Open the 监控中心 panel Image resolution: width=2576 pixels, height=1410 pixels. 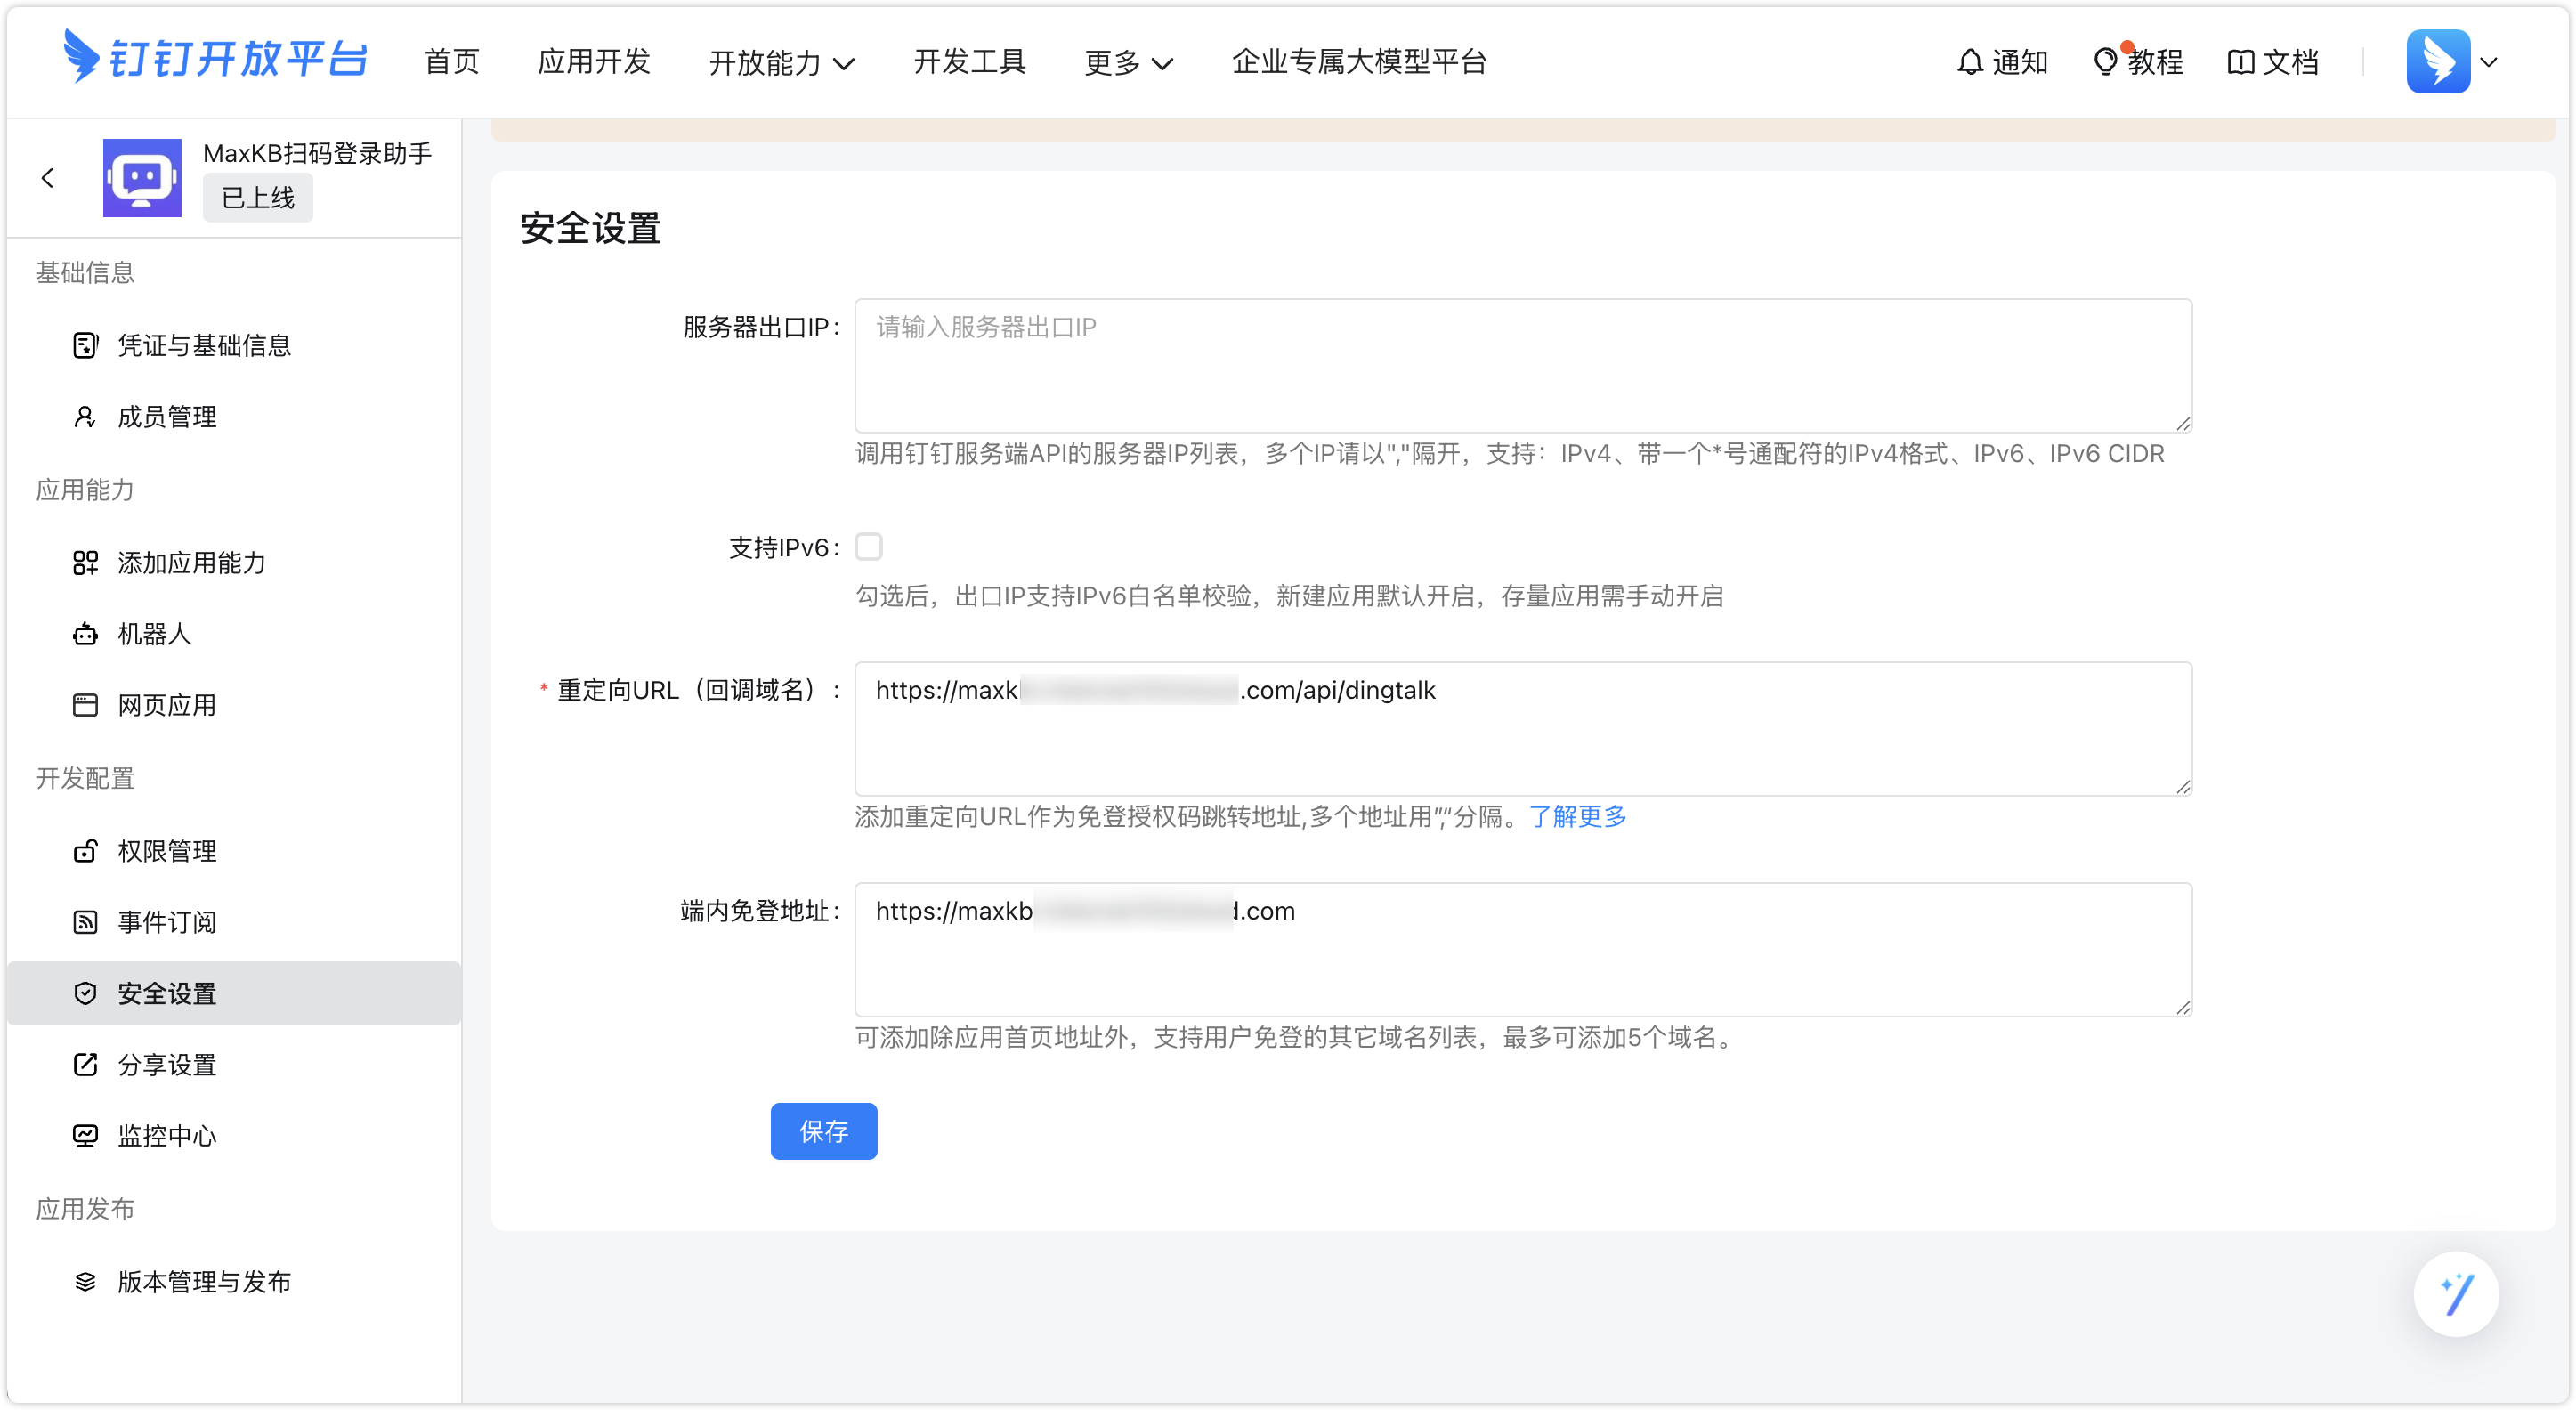(x=166, y=1135)
